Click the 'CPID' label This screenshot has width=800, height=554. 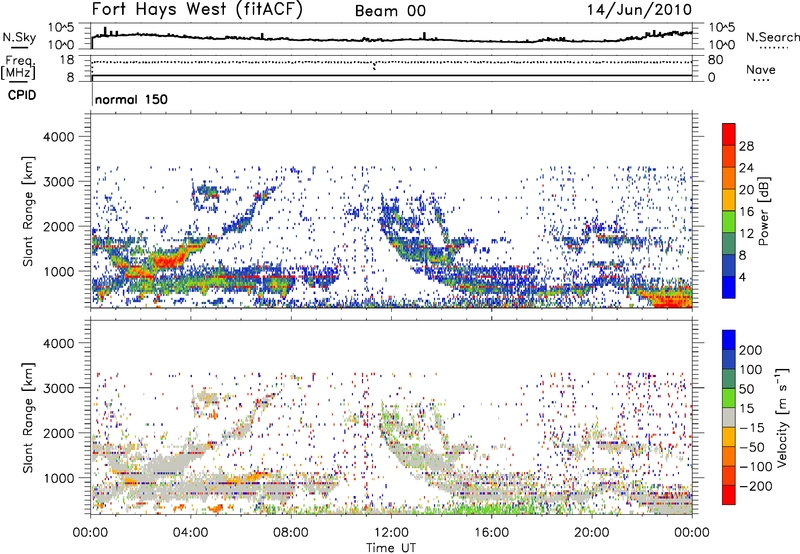pyautogui.click(x=22, y=95)
